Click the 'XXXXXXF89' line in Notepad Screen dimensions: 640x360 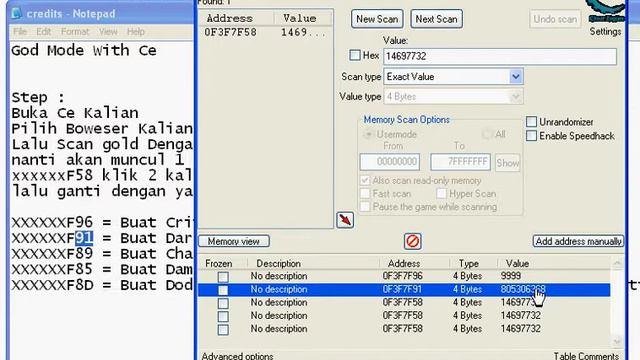click(102, 253)
